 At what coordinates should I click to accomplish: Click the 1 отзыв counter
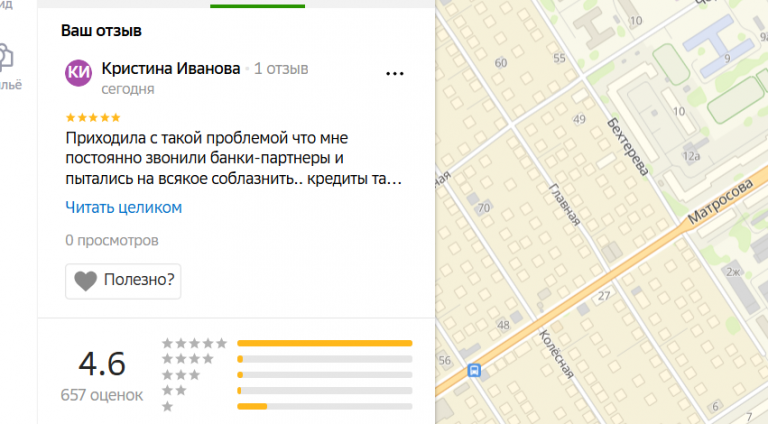281,69
